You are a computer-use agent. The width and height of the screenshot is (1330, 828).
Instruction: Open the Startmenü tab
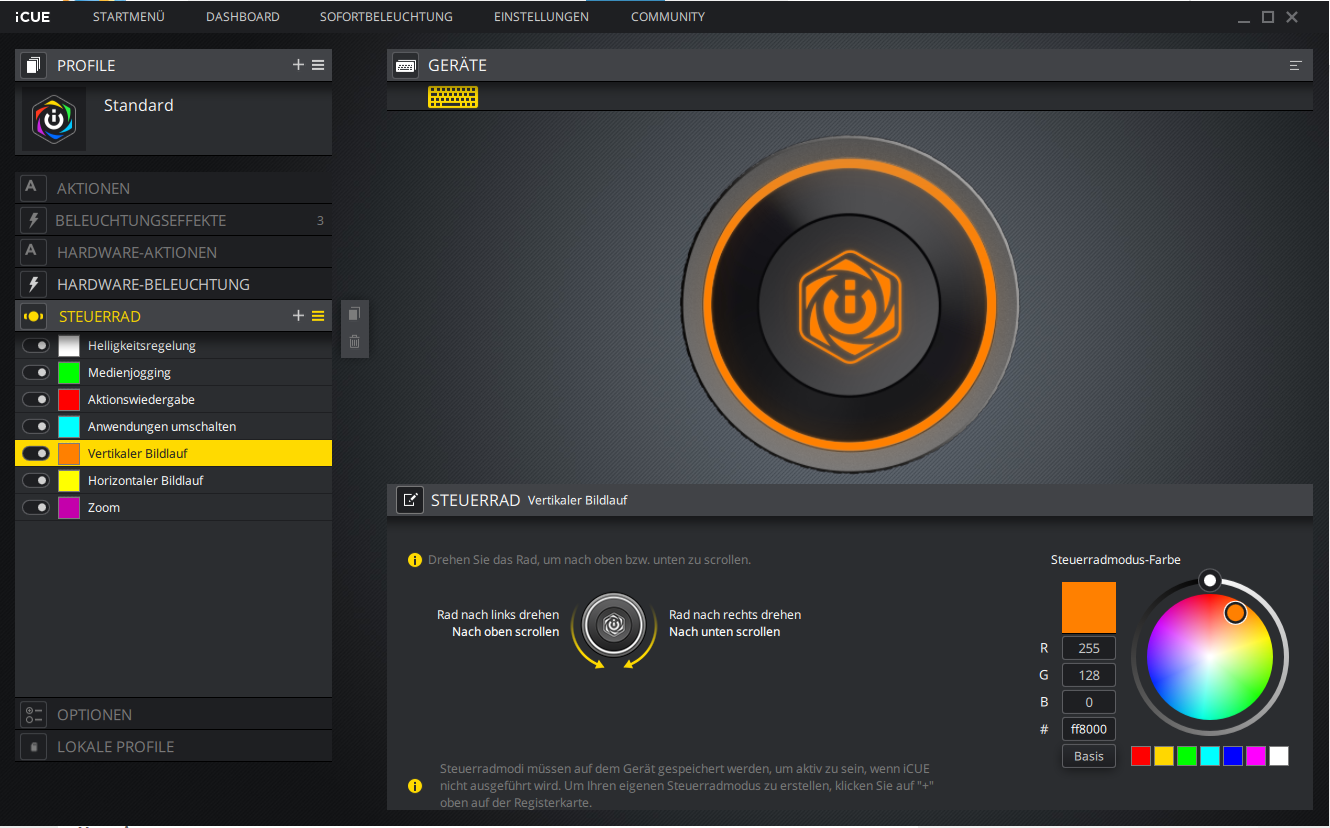(x=128, y=17)
